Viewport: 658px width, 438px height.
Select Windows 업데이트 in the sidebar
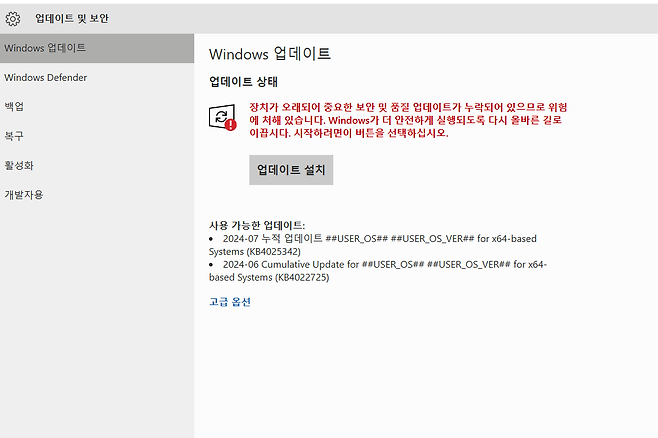click(x=97, y=48)
